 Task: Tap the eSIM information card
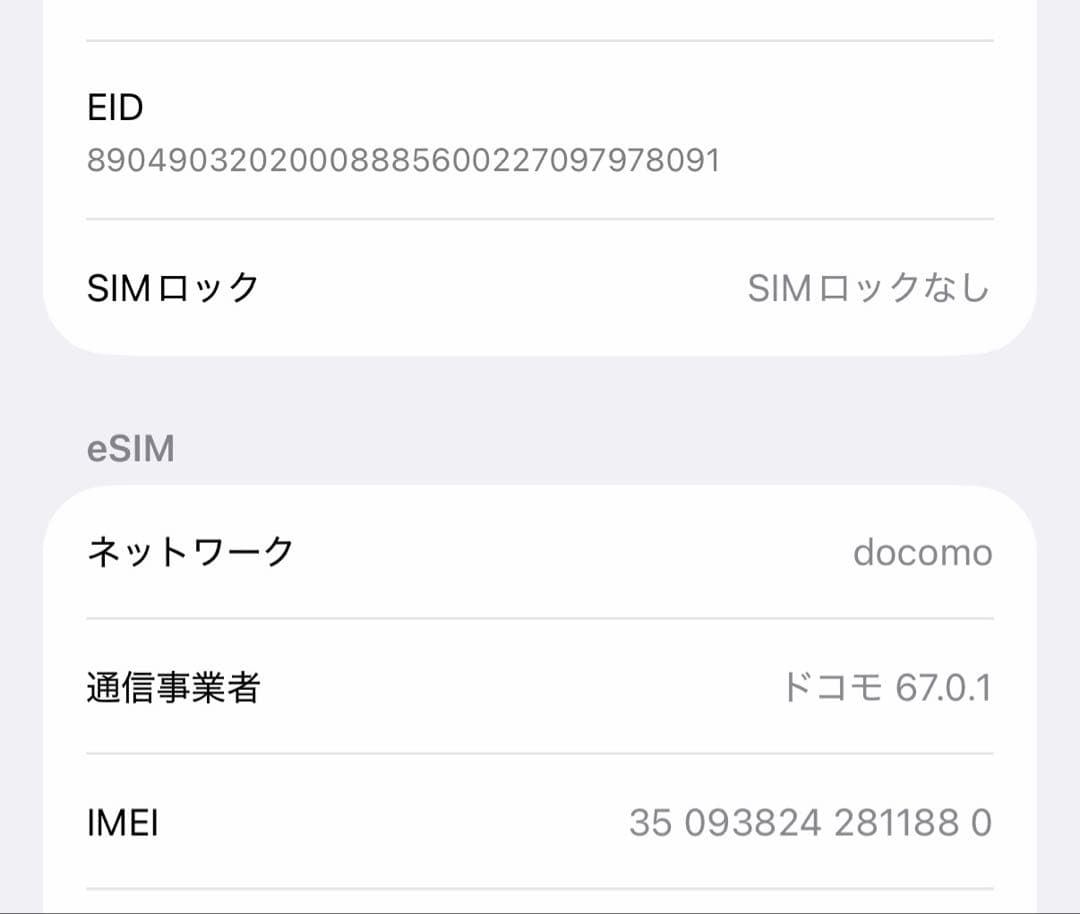pos(540,690)
